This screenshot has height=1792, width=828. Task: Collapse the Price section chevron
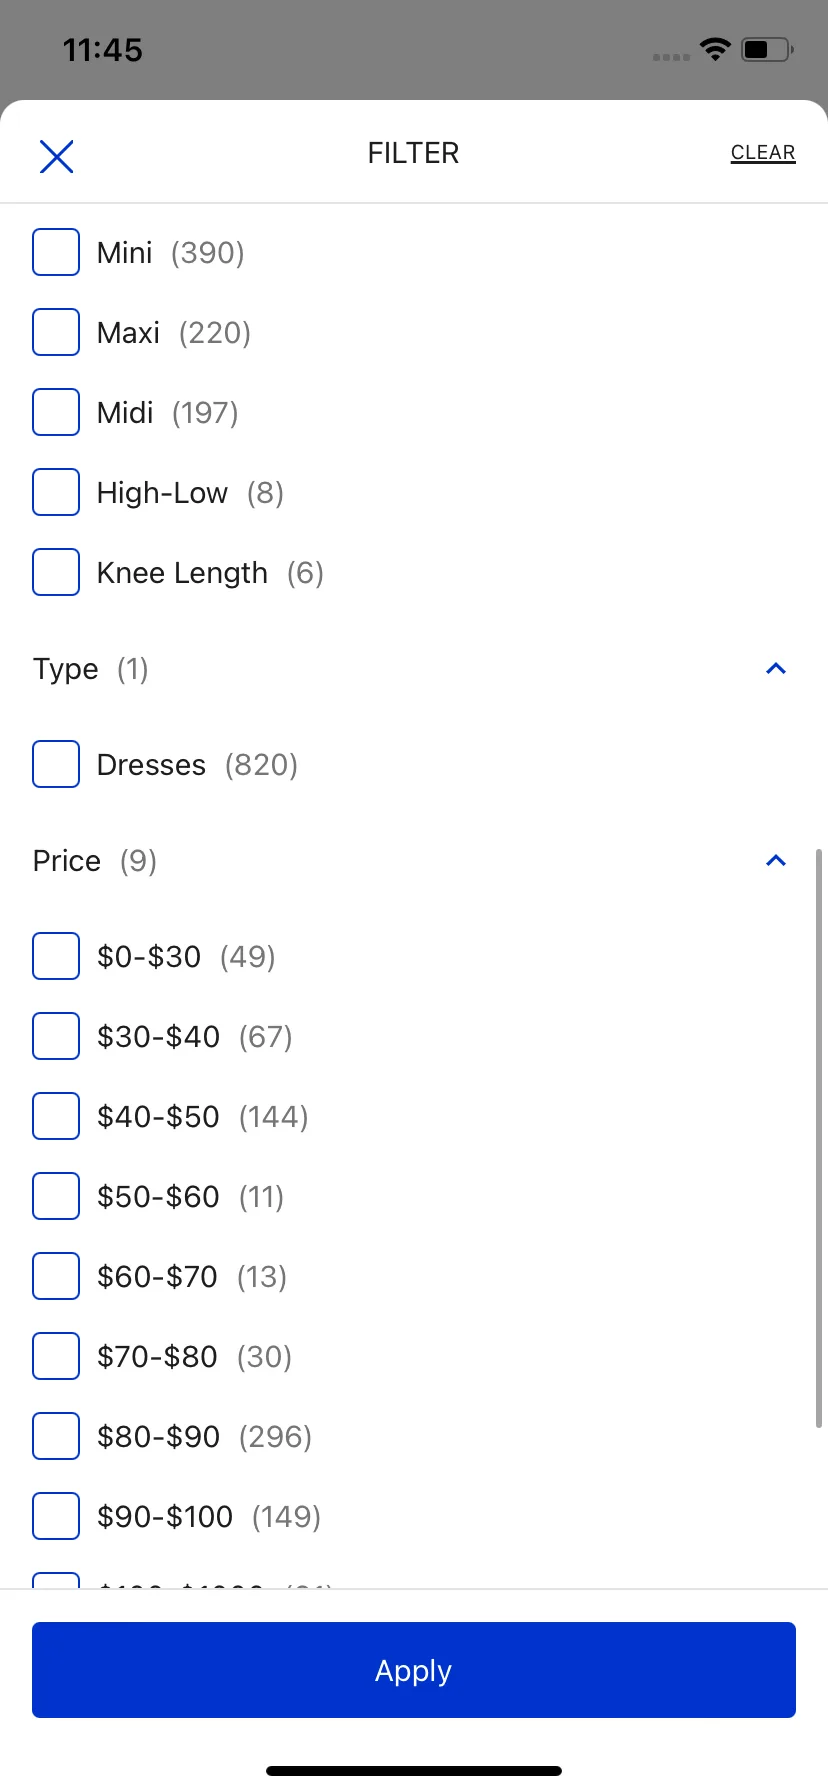[776, 860]
